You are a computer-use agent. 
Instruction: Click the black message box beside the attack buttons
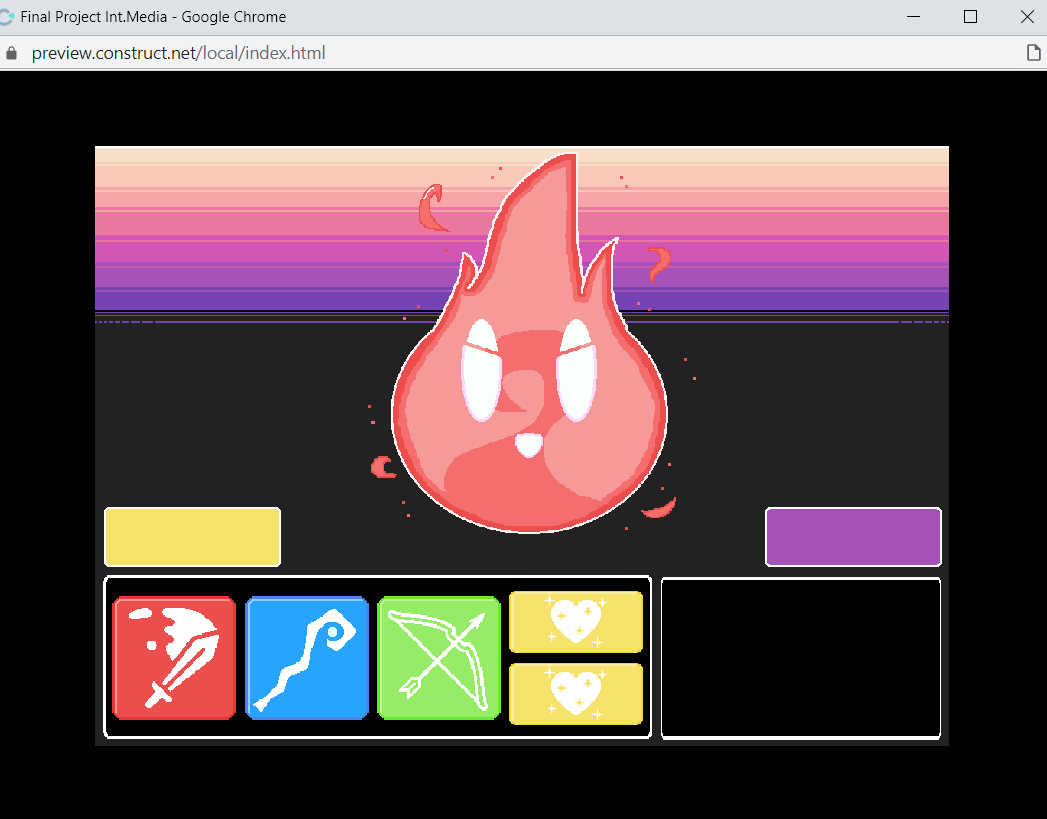coord(801,658)
